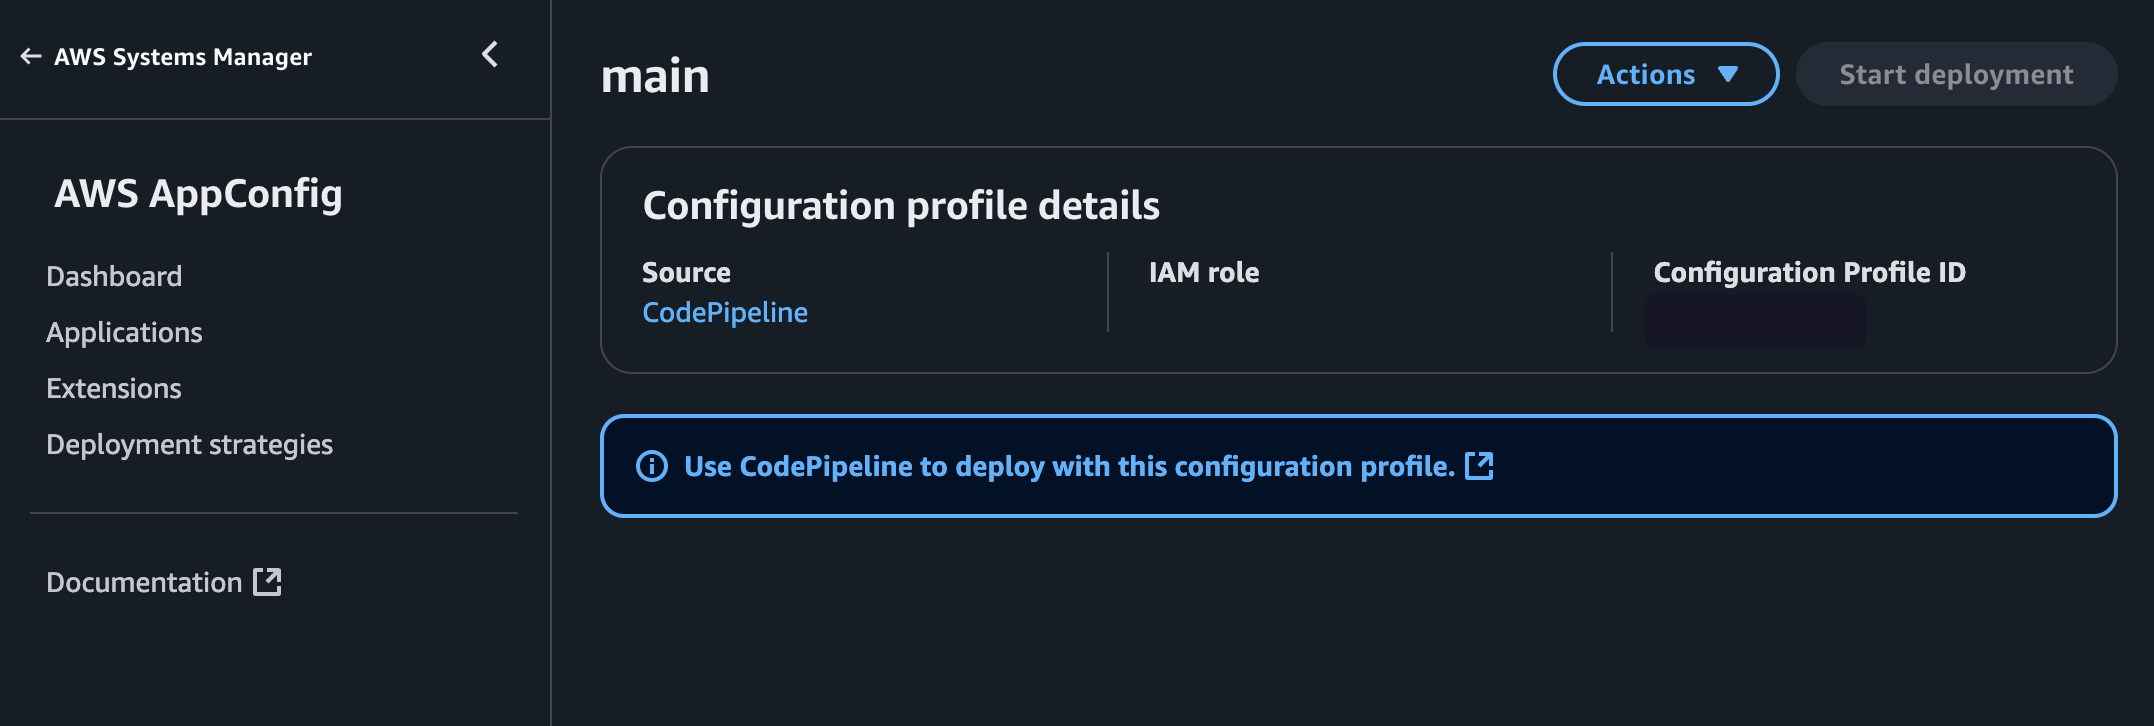Click the 'IAM role' label
Screen dimensions: 2154x726
(x=1204, y=272)
